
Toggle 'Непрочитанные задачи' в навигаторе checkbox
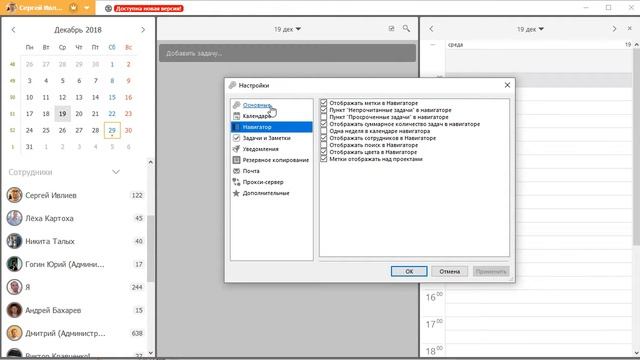[x=324, y=110]
